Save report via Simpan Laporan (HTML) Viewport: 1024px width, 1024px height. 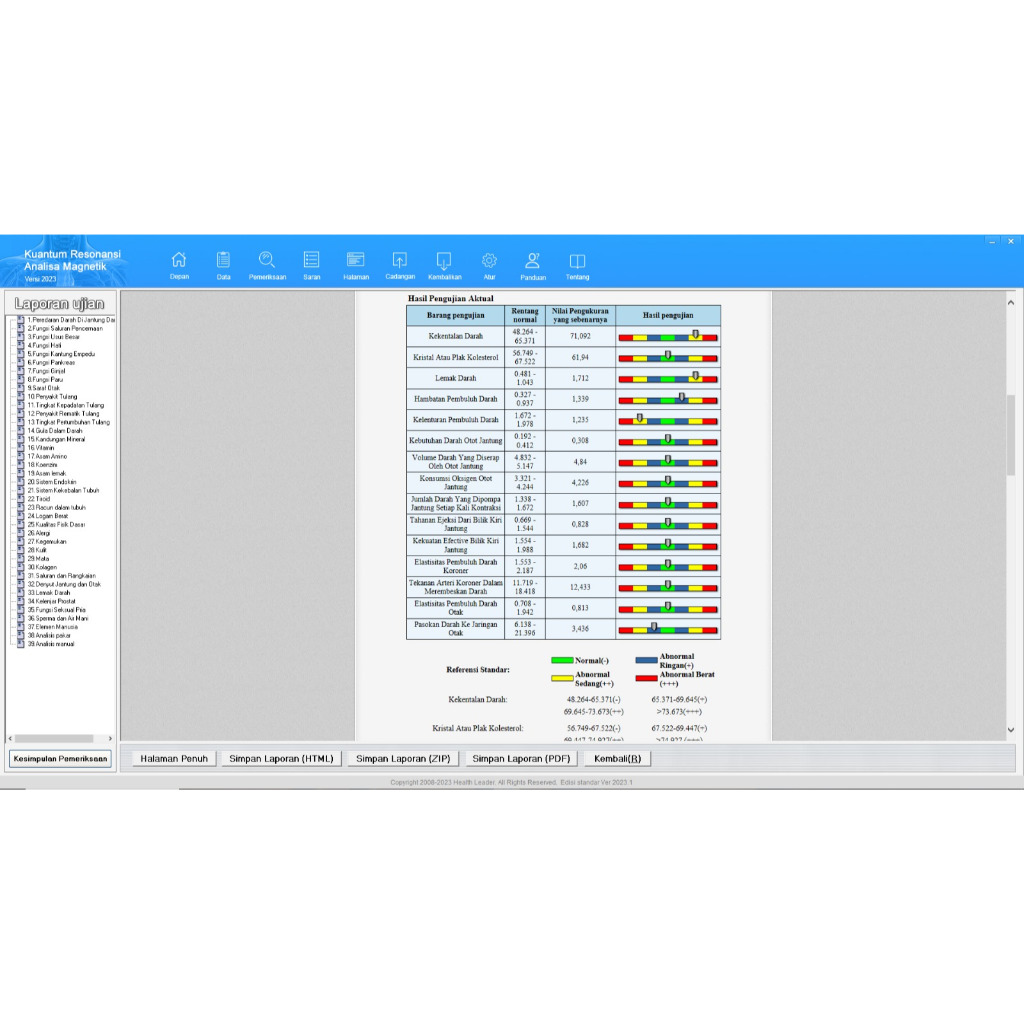pos(281,758)
